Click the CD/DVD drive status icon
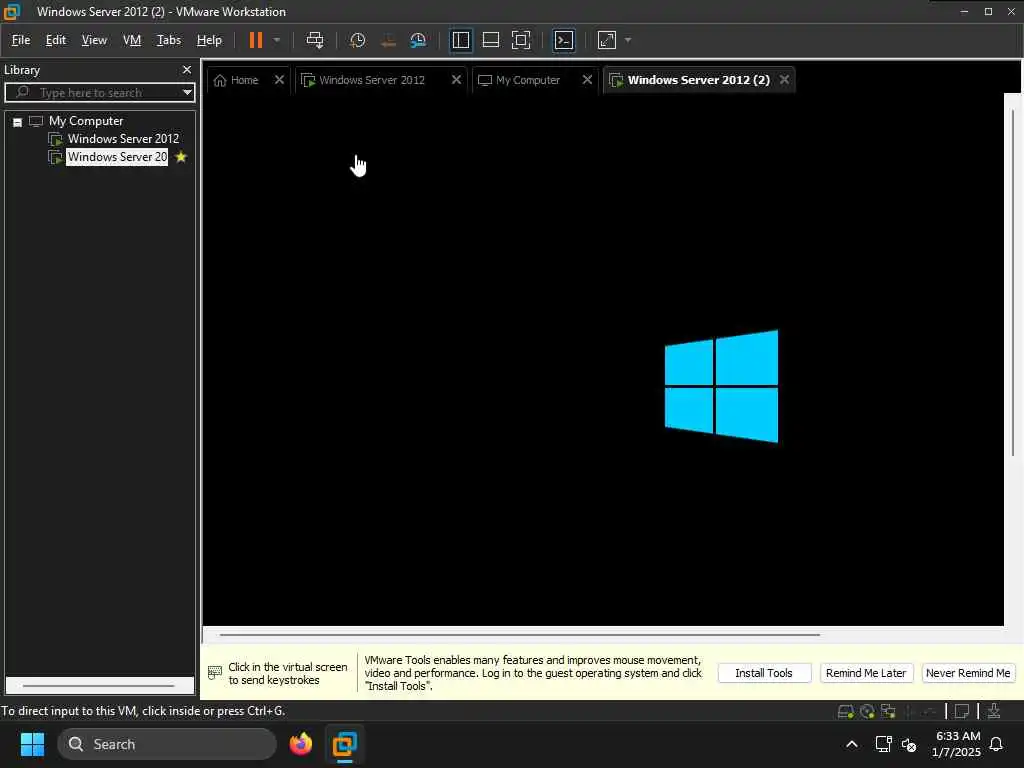The height and width of the screenshot is (768, 1024). (867, 711)
